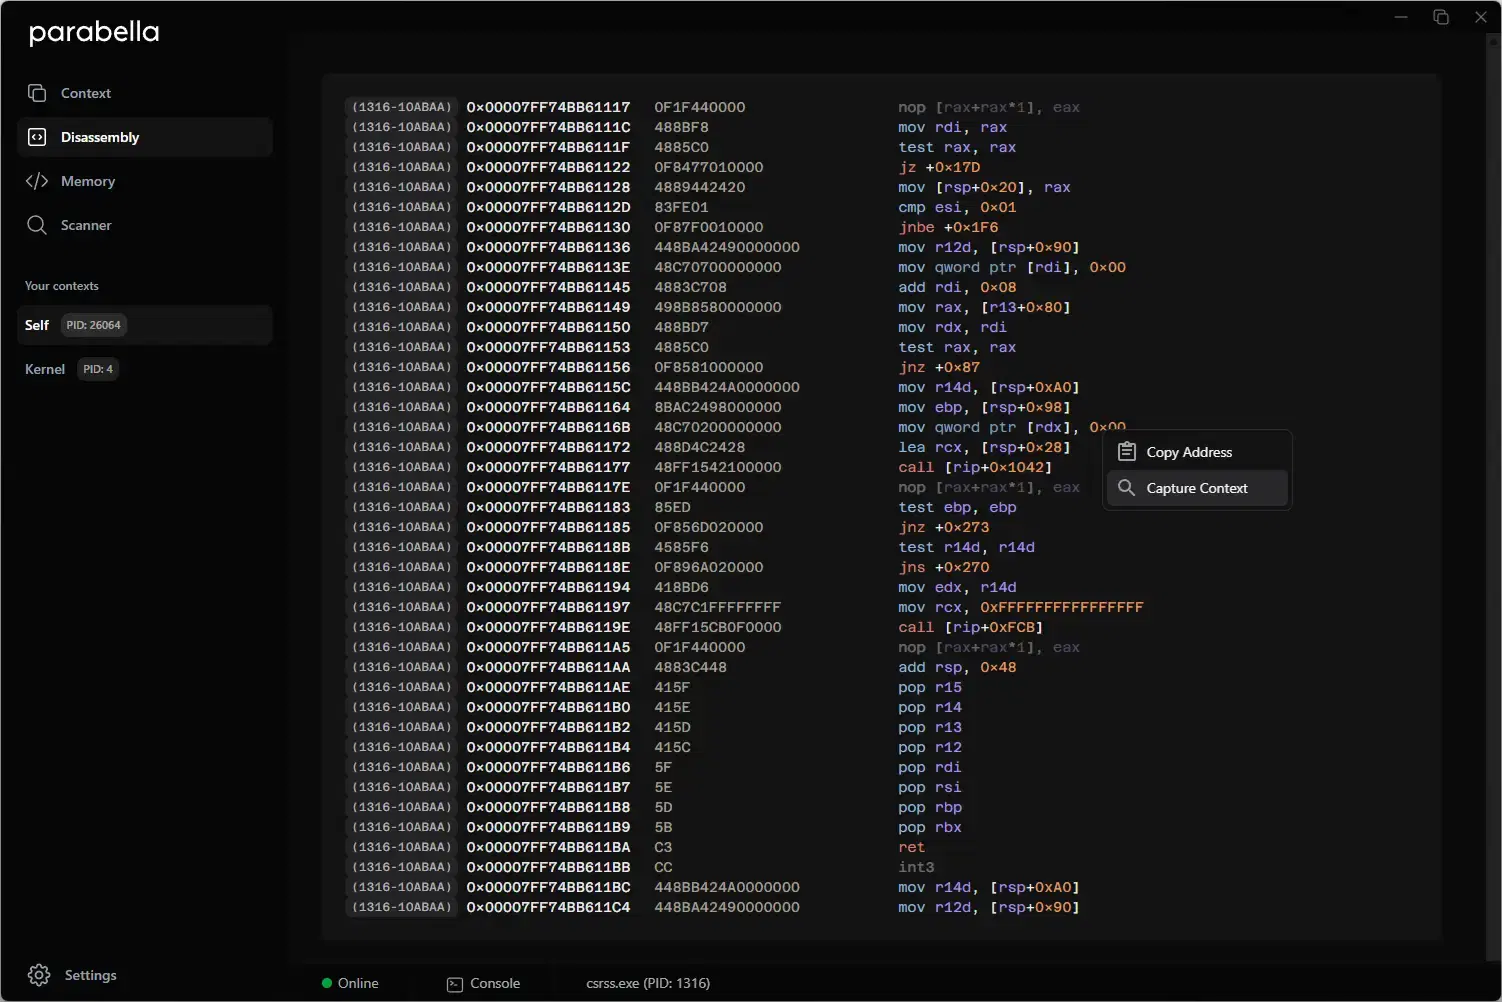This screenshot has width=1502, height=1002.
Task: Select address 0x00007FF74BB61117 in the disassembly
Action: pos(548,107)
